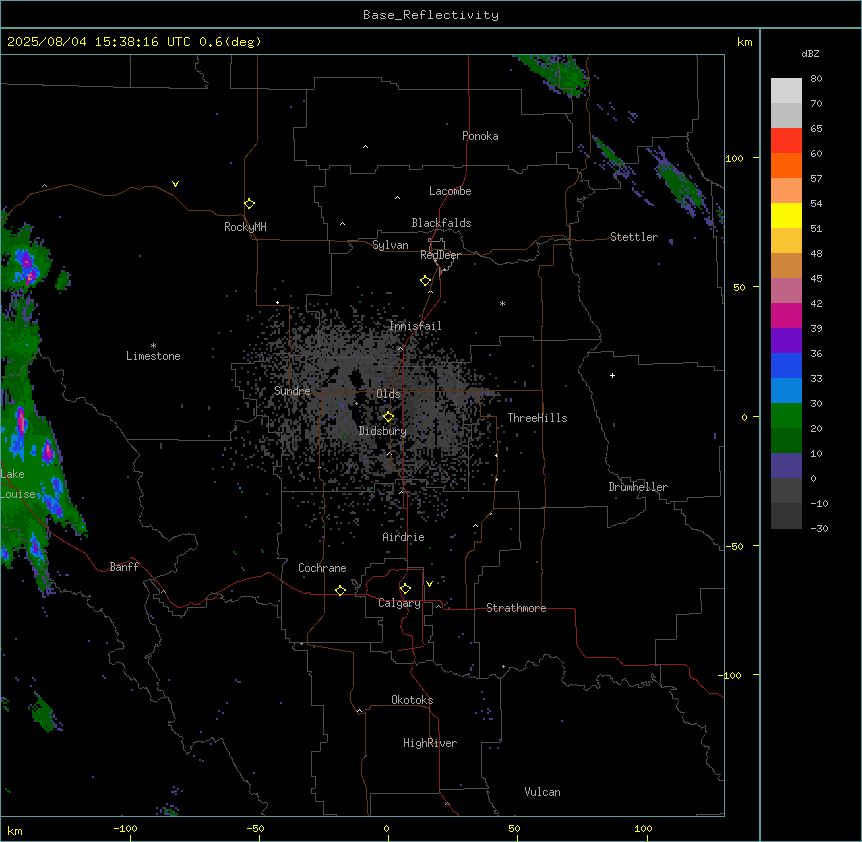This screenshot has height=842, width=862.
Task: Click the yellow diamond marker south of RedDeer
Action: click(426, 281)
